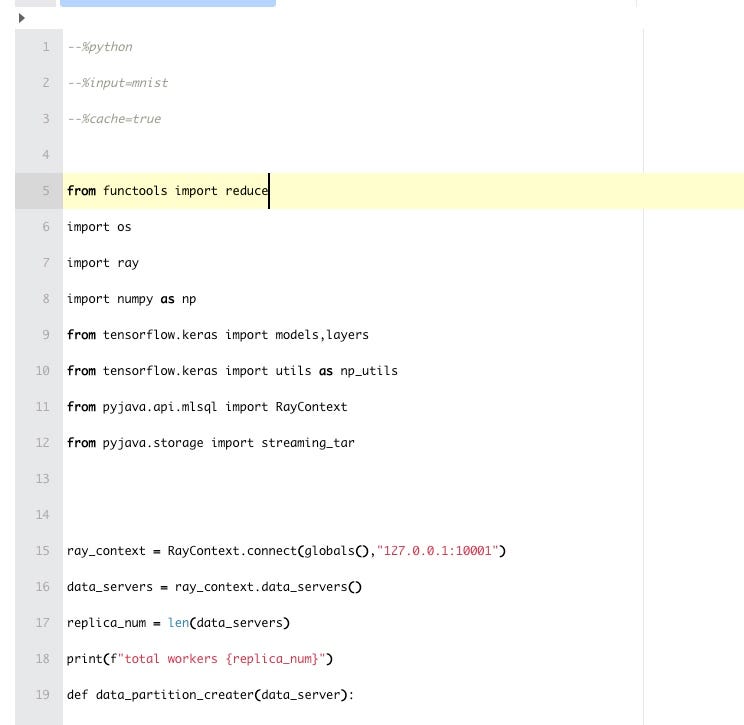The image size is (744, 725).
Task: Place cursor in 'from functools import reduce' line
Action: [167, 191]
